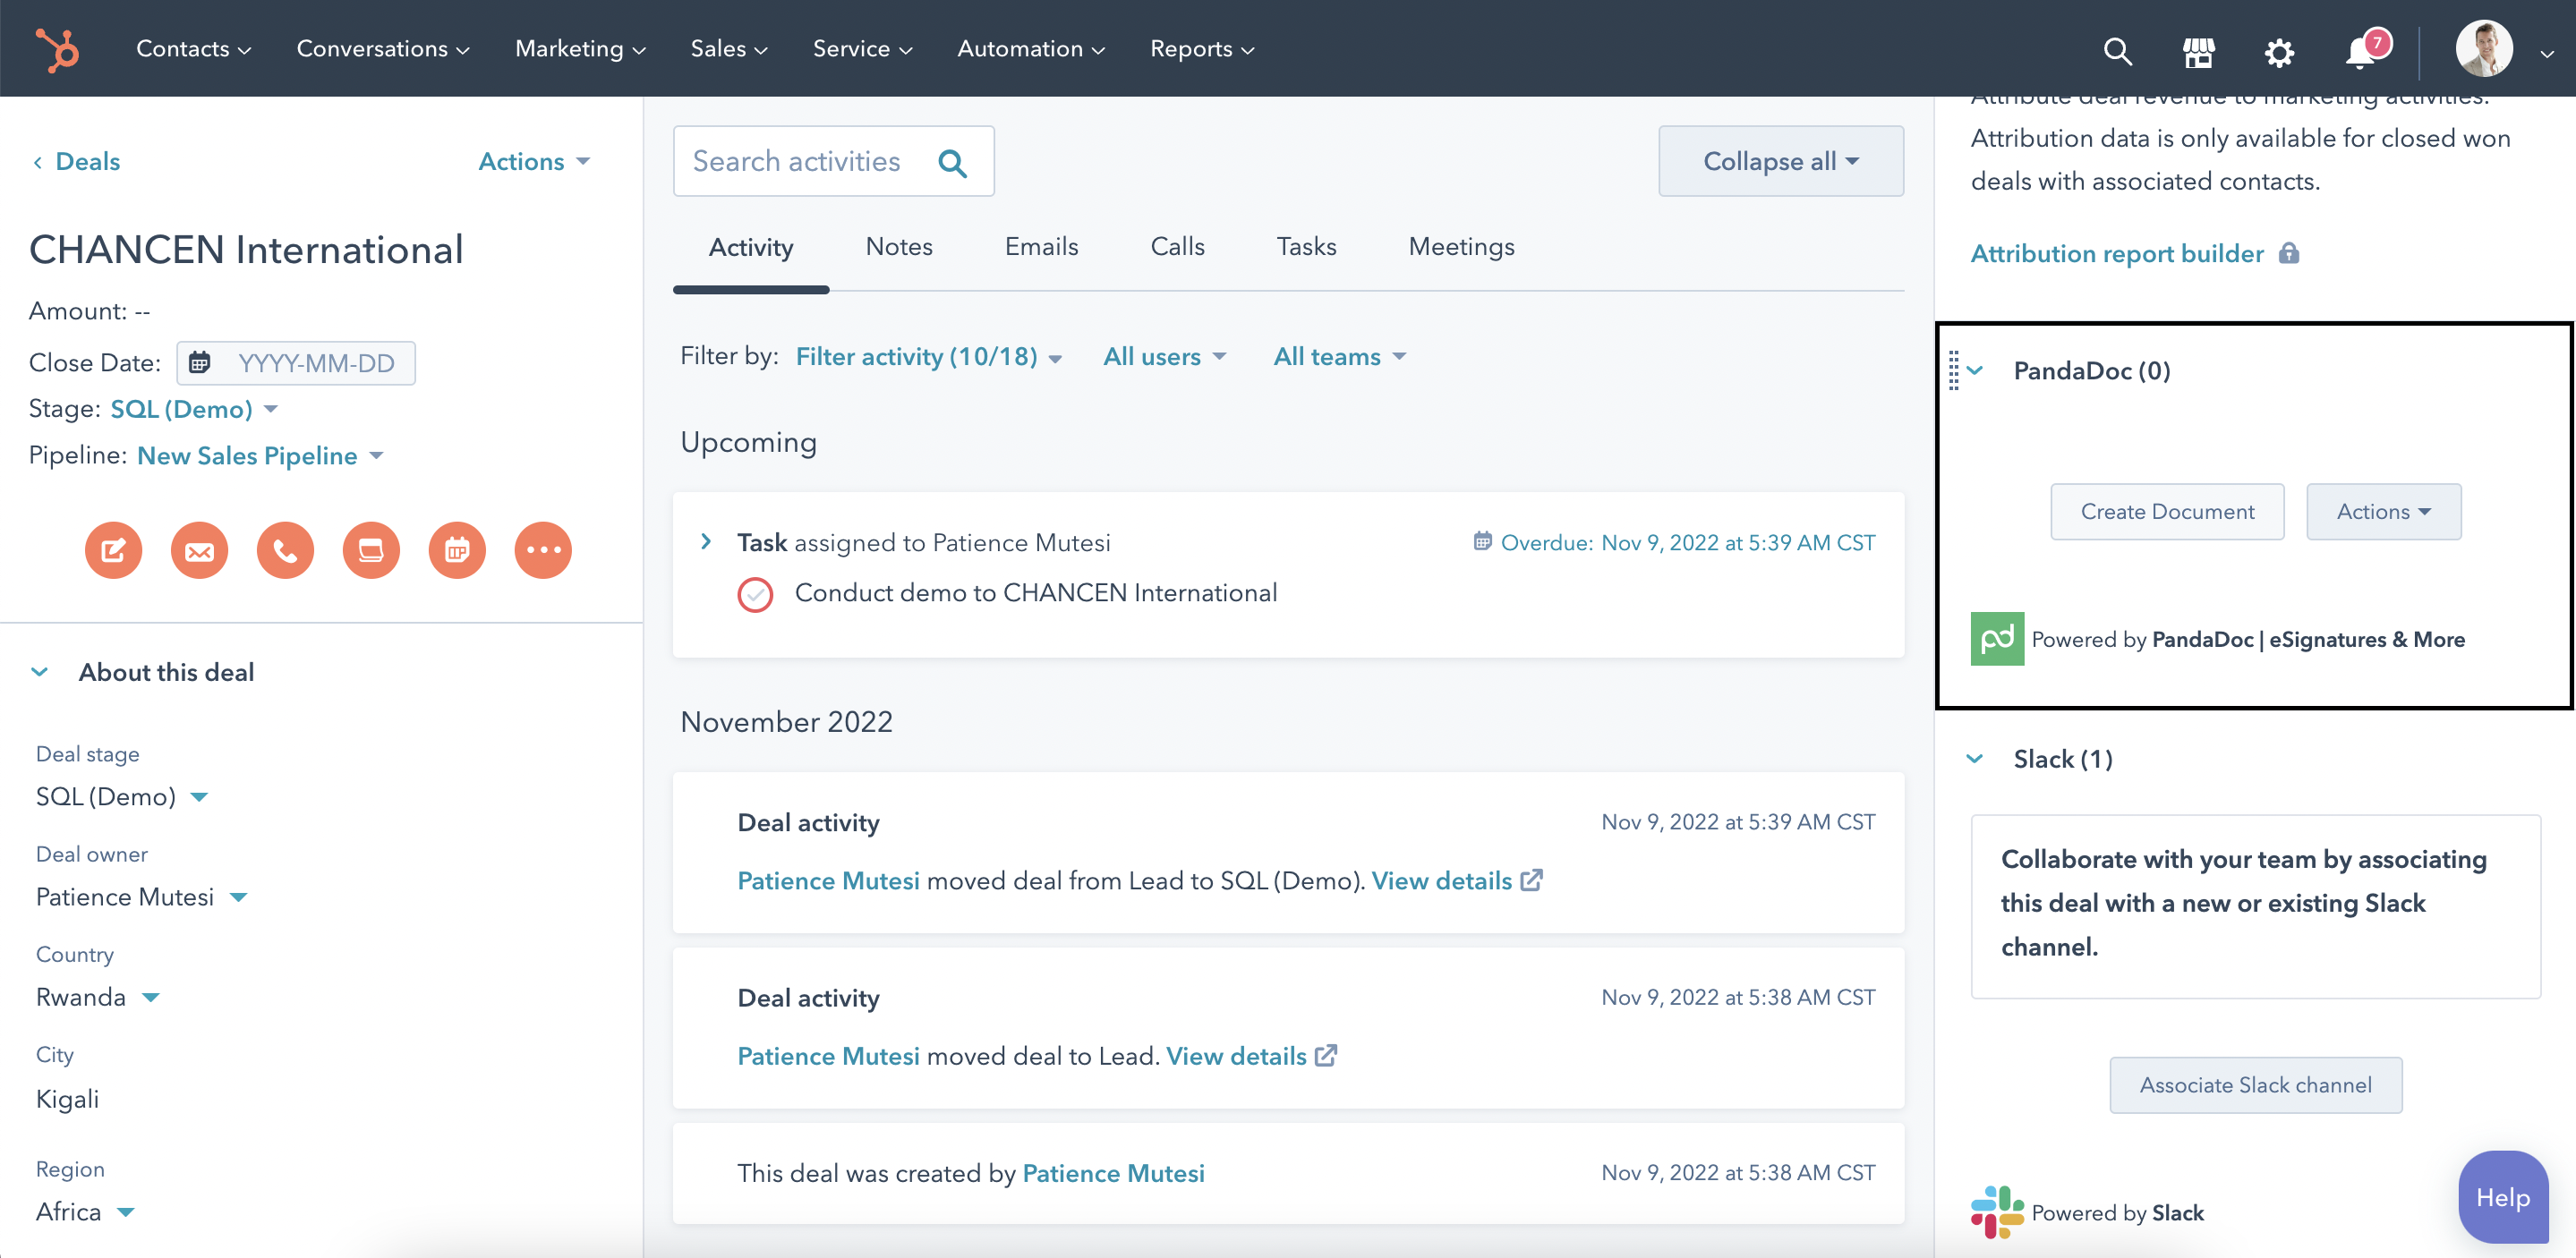Viewport: 2576px width, 1258px height.
Task: Click the Close Date calendar icon
Action: click(199, 362)
